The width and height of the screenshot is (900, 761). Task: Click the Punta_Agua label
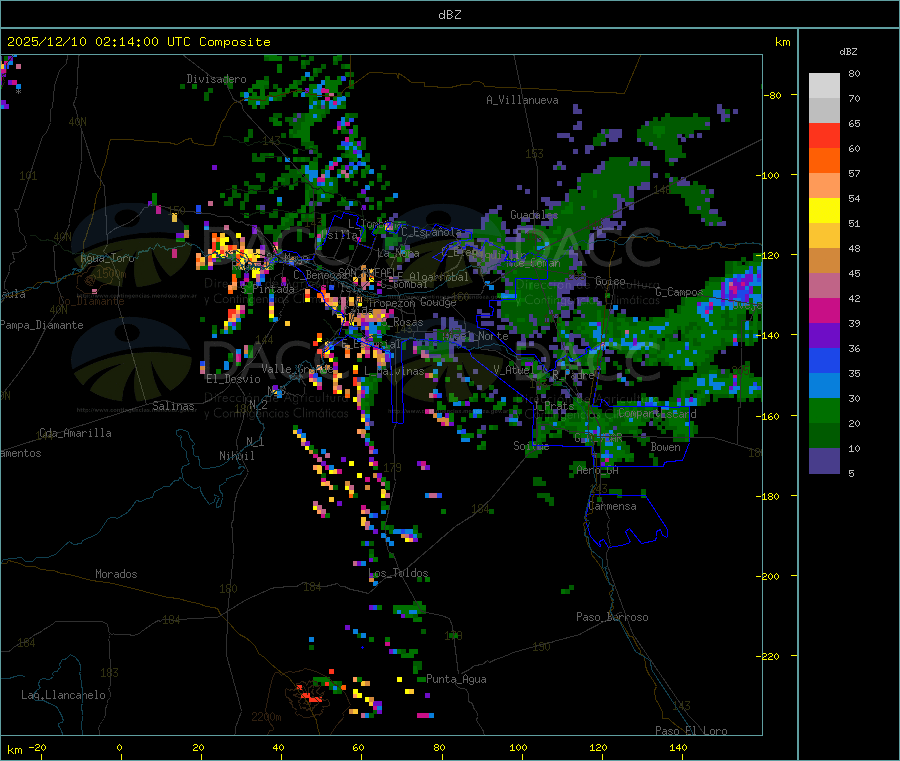(456, 679)
